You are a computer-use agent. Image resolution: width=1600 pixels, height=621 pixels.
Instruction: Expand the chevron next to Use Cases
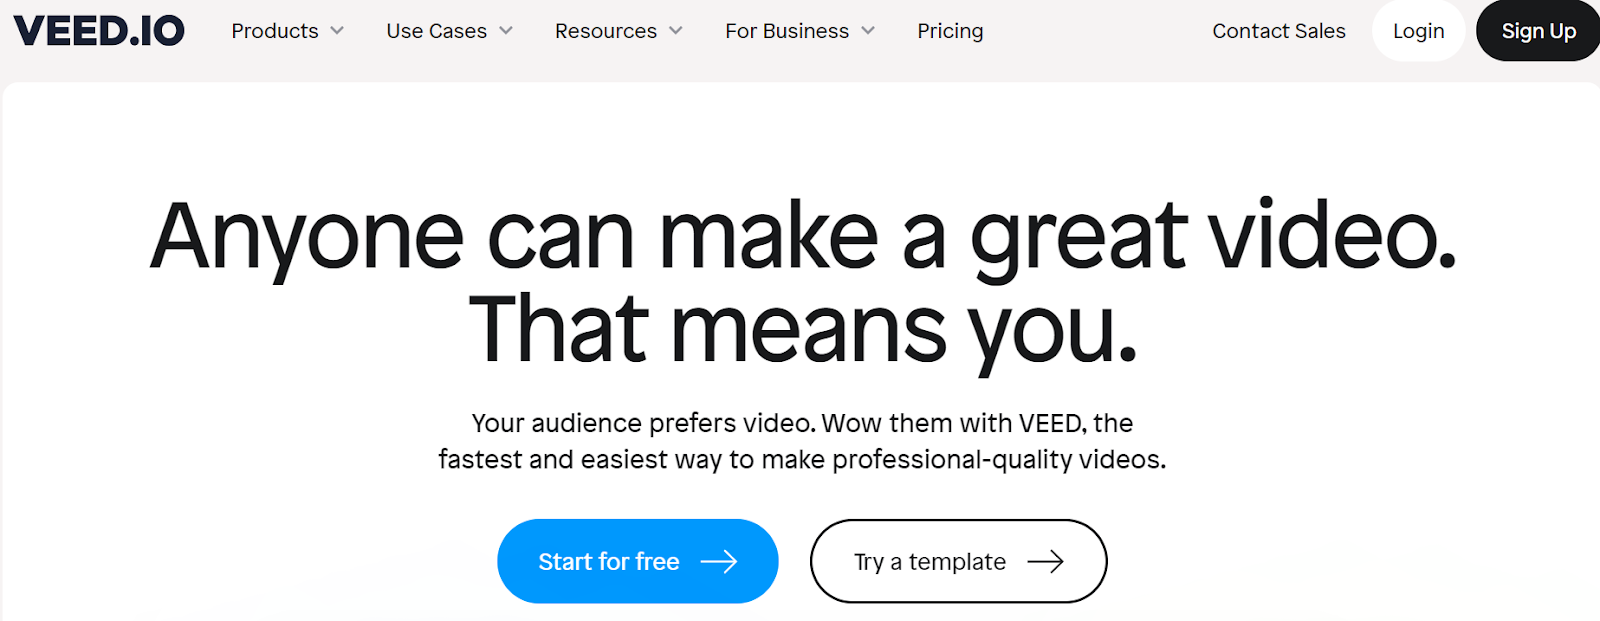506,31
